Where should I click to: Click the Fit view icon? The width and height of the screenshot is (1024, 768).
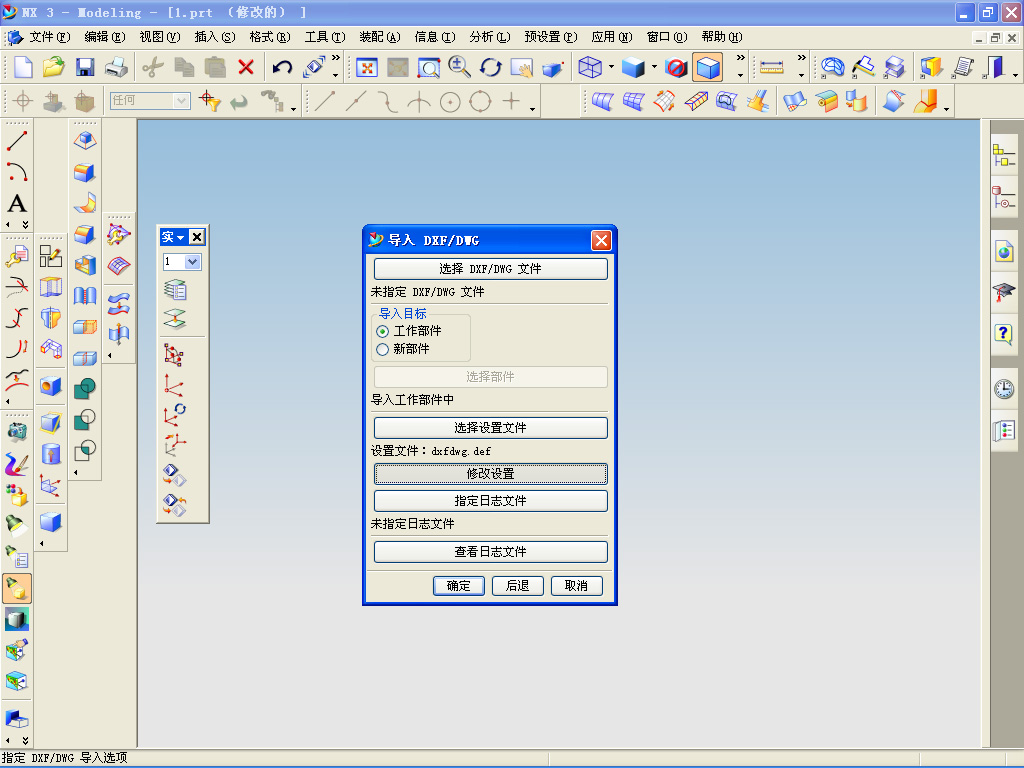point(366,67)
